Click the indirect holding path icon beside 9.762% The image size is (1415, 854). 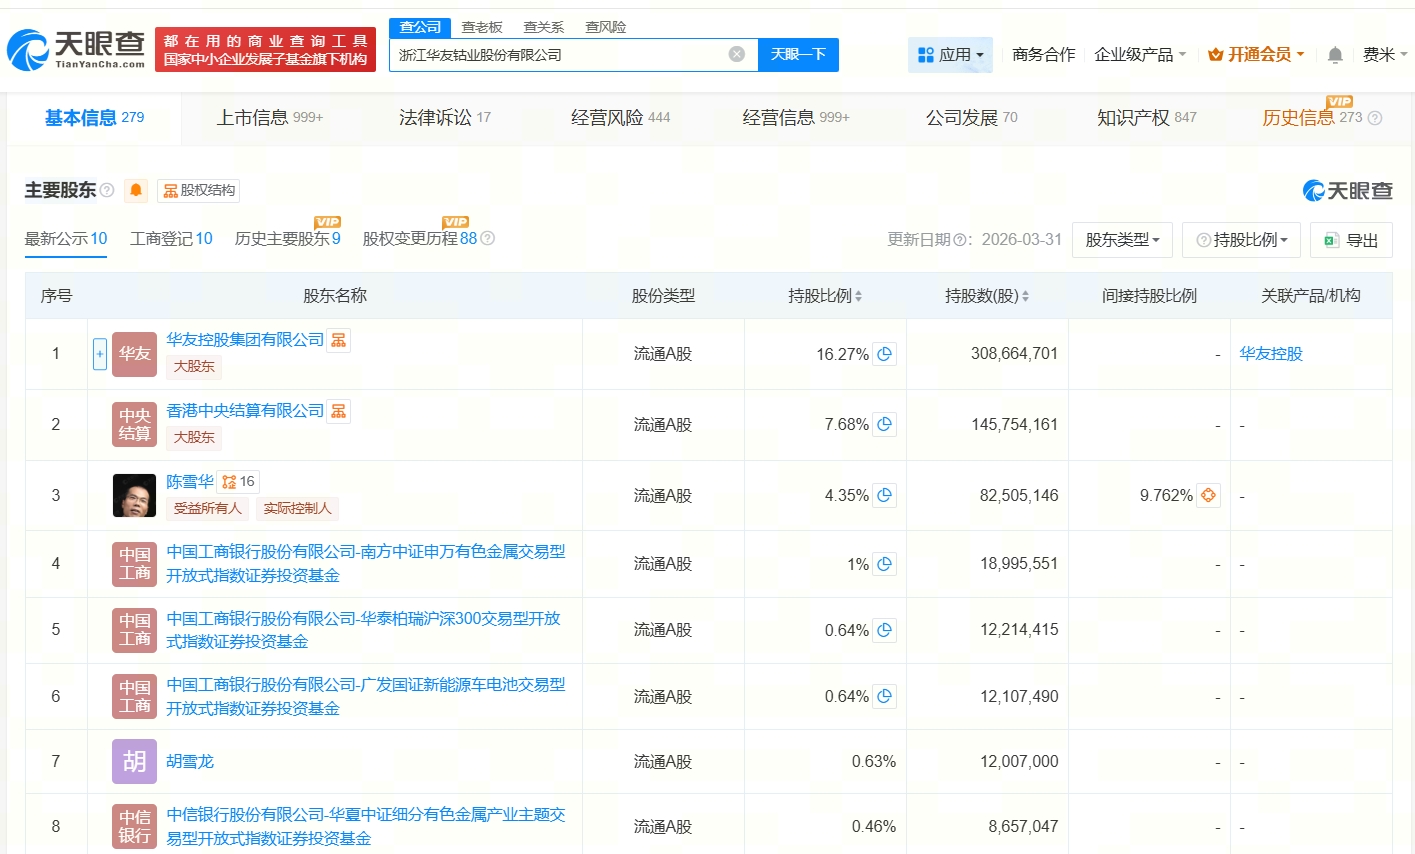[x=1208, y=496]
